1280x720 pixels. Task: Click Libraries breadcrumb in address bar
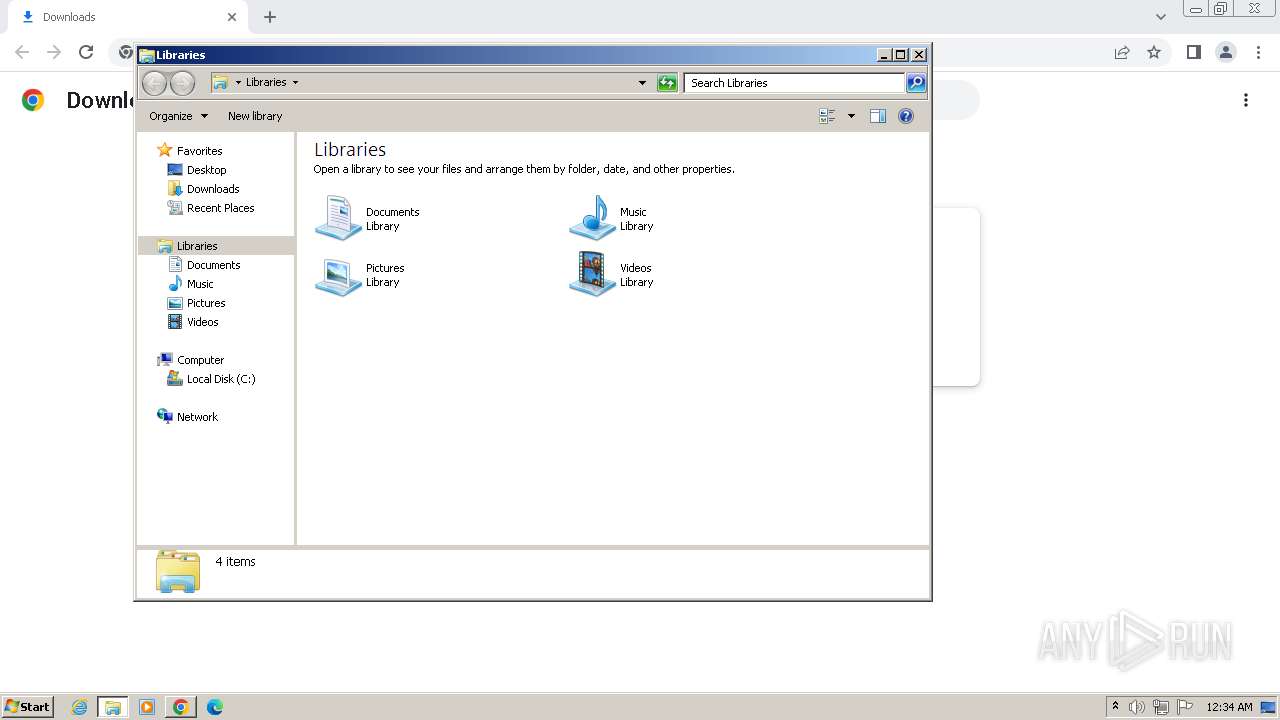pos(266,83)
